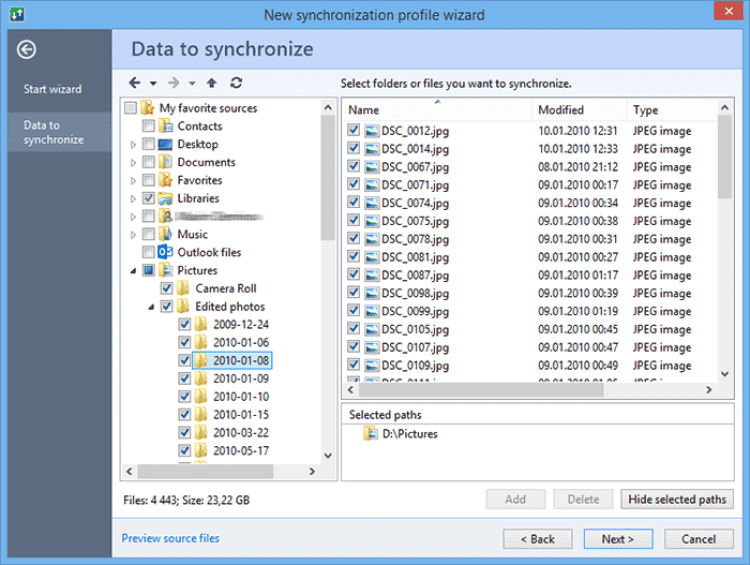Click the circled back arrow in sidebar
The width and height of the screenshot is (750, 565).
point(26,49)
